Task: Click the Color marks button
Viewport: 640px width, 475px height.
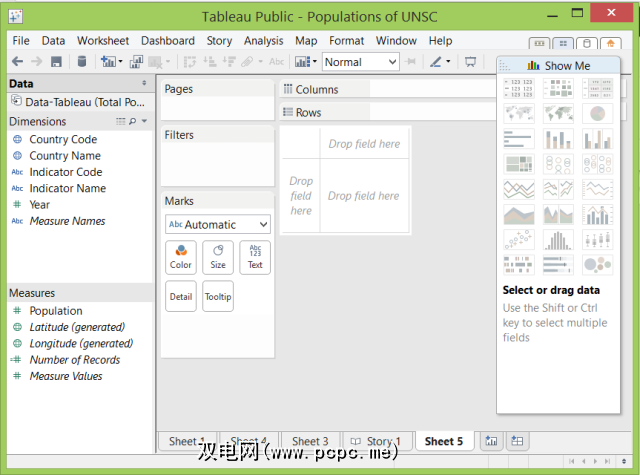Action: [x=181, y=257]
